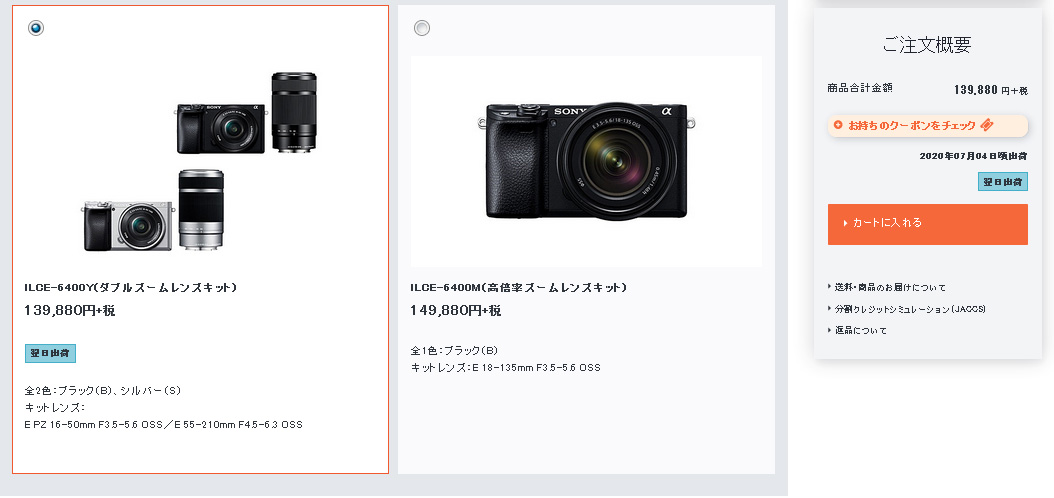The width and height of the screenshot is (1054, 498).
Task: Click the silver ILCE-6400Y double lens kit image
Action: pos(154,211)
